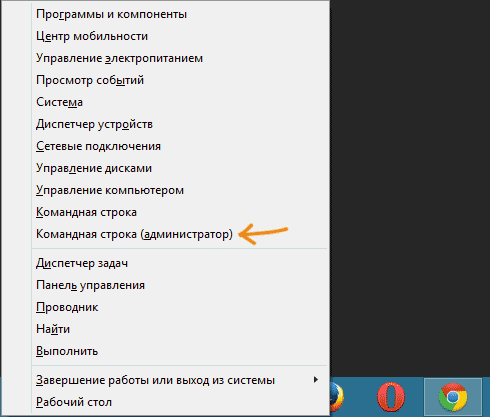Open the Выполнить dialog entry
The width and height of the screenshot is (490, 417).
(180, 351)
